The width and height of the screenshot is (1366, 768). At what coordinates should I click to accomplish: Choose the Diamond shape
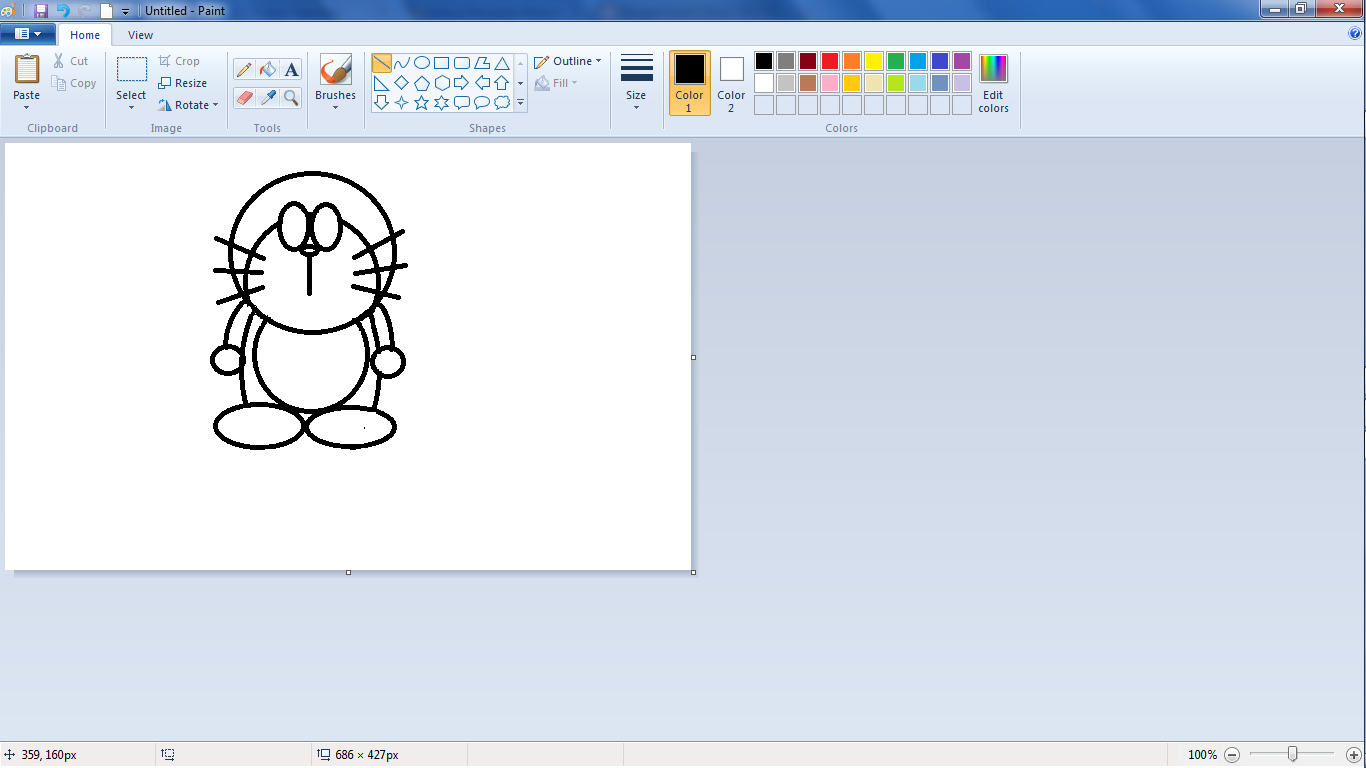click(x=402, y=83)
